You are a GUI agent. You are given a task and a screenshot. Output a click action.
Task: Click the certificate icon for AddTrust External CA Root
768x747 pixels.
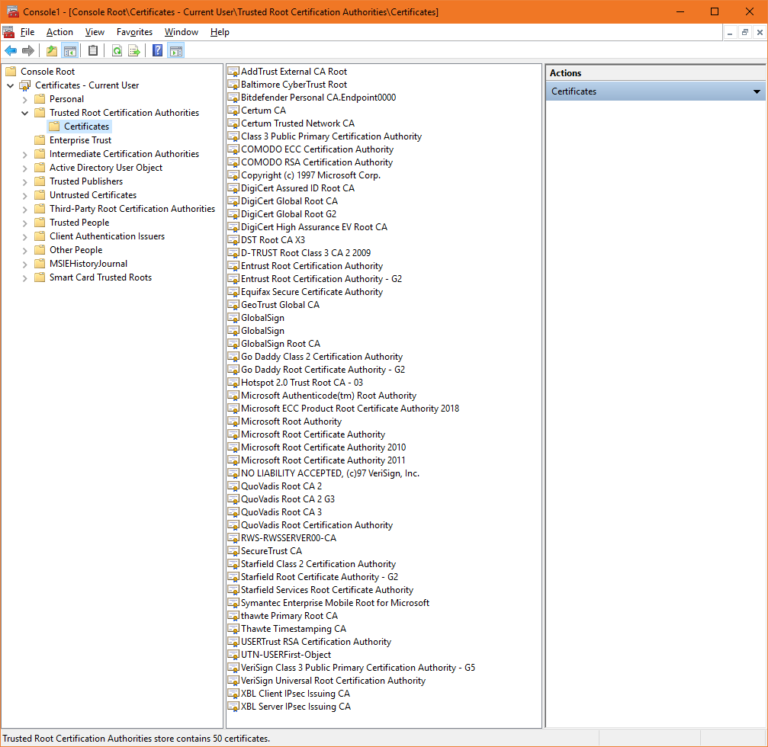[234, 72]
